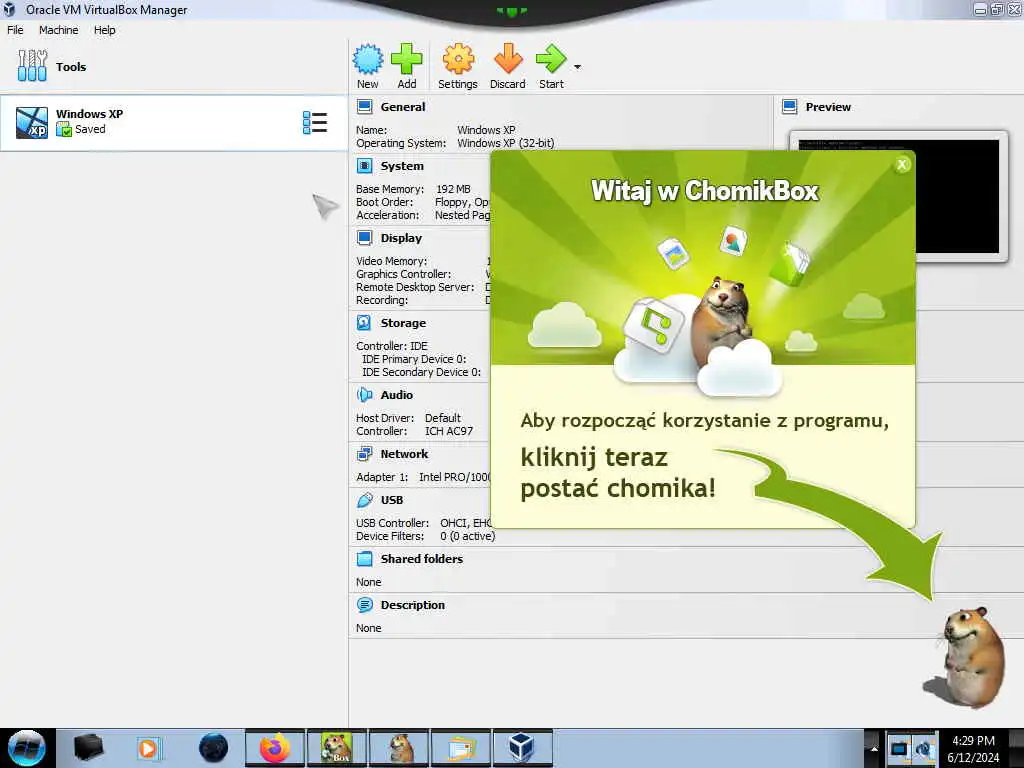Click the Saved state icon under Windows XP
Screen dimensions: 1024x768
tap(63, 129)
